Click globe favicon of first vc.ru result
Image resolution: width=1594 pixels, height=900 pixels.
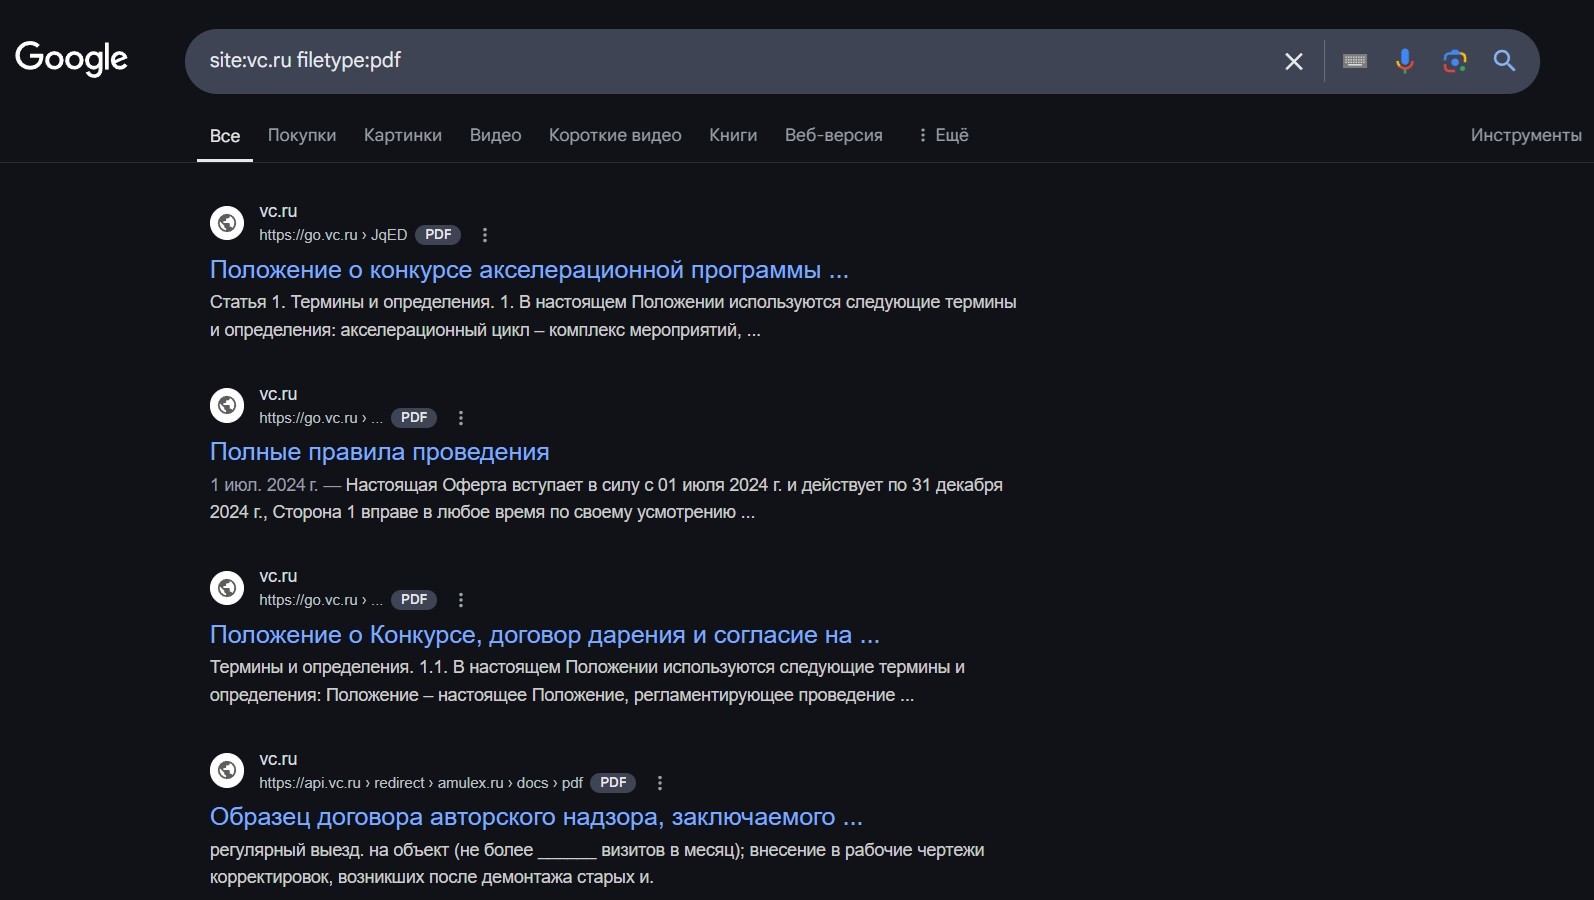pyautogui.click(x=227, y=223)
